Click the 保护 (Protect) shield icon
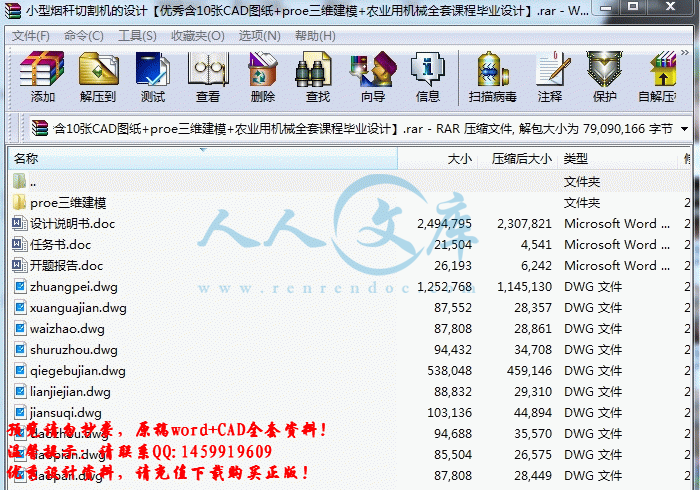 pos(604,76)
